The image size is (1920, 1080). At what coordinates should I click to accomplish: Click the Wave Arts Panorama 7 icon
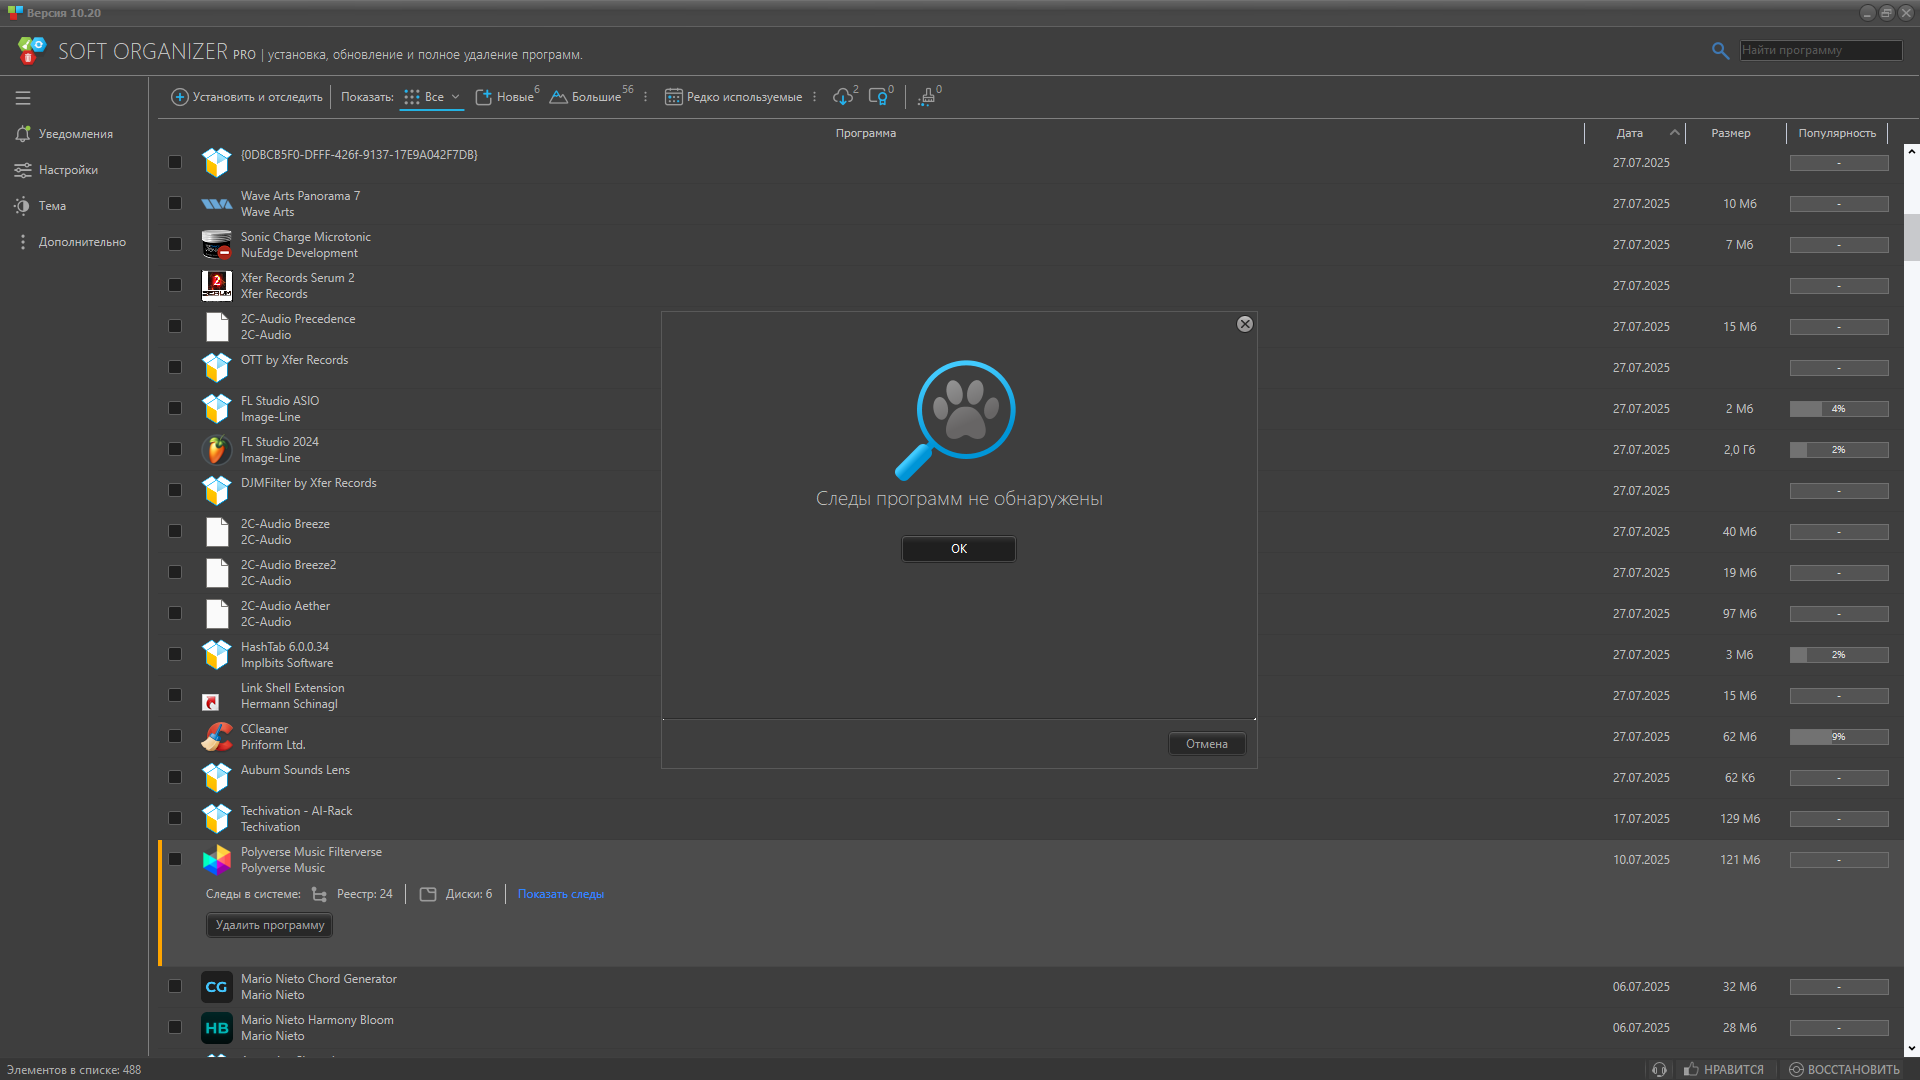[x=216, y=204]
